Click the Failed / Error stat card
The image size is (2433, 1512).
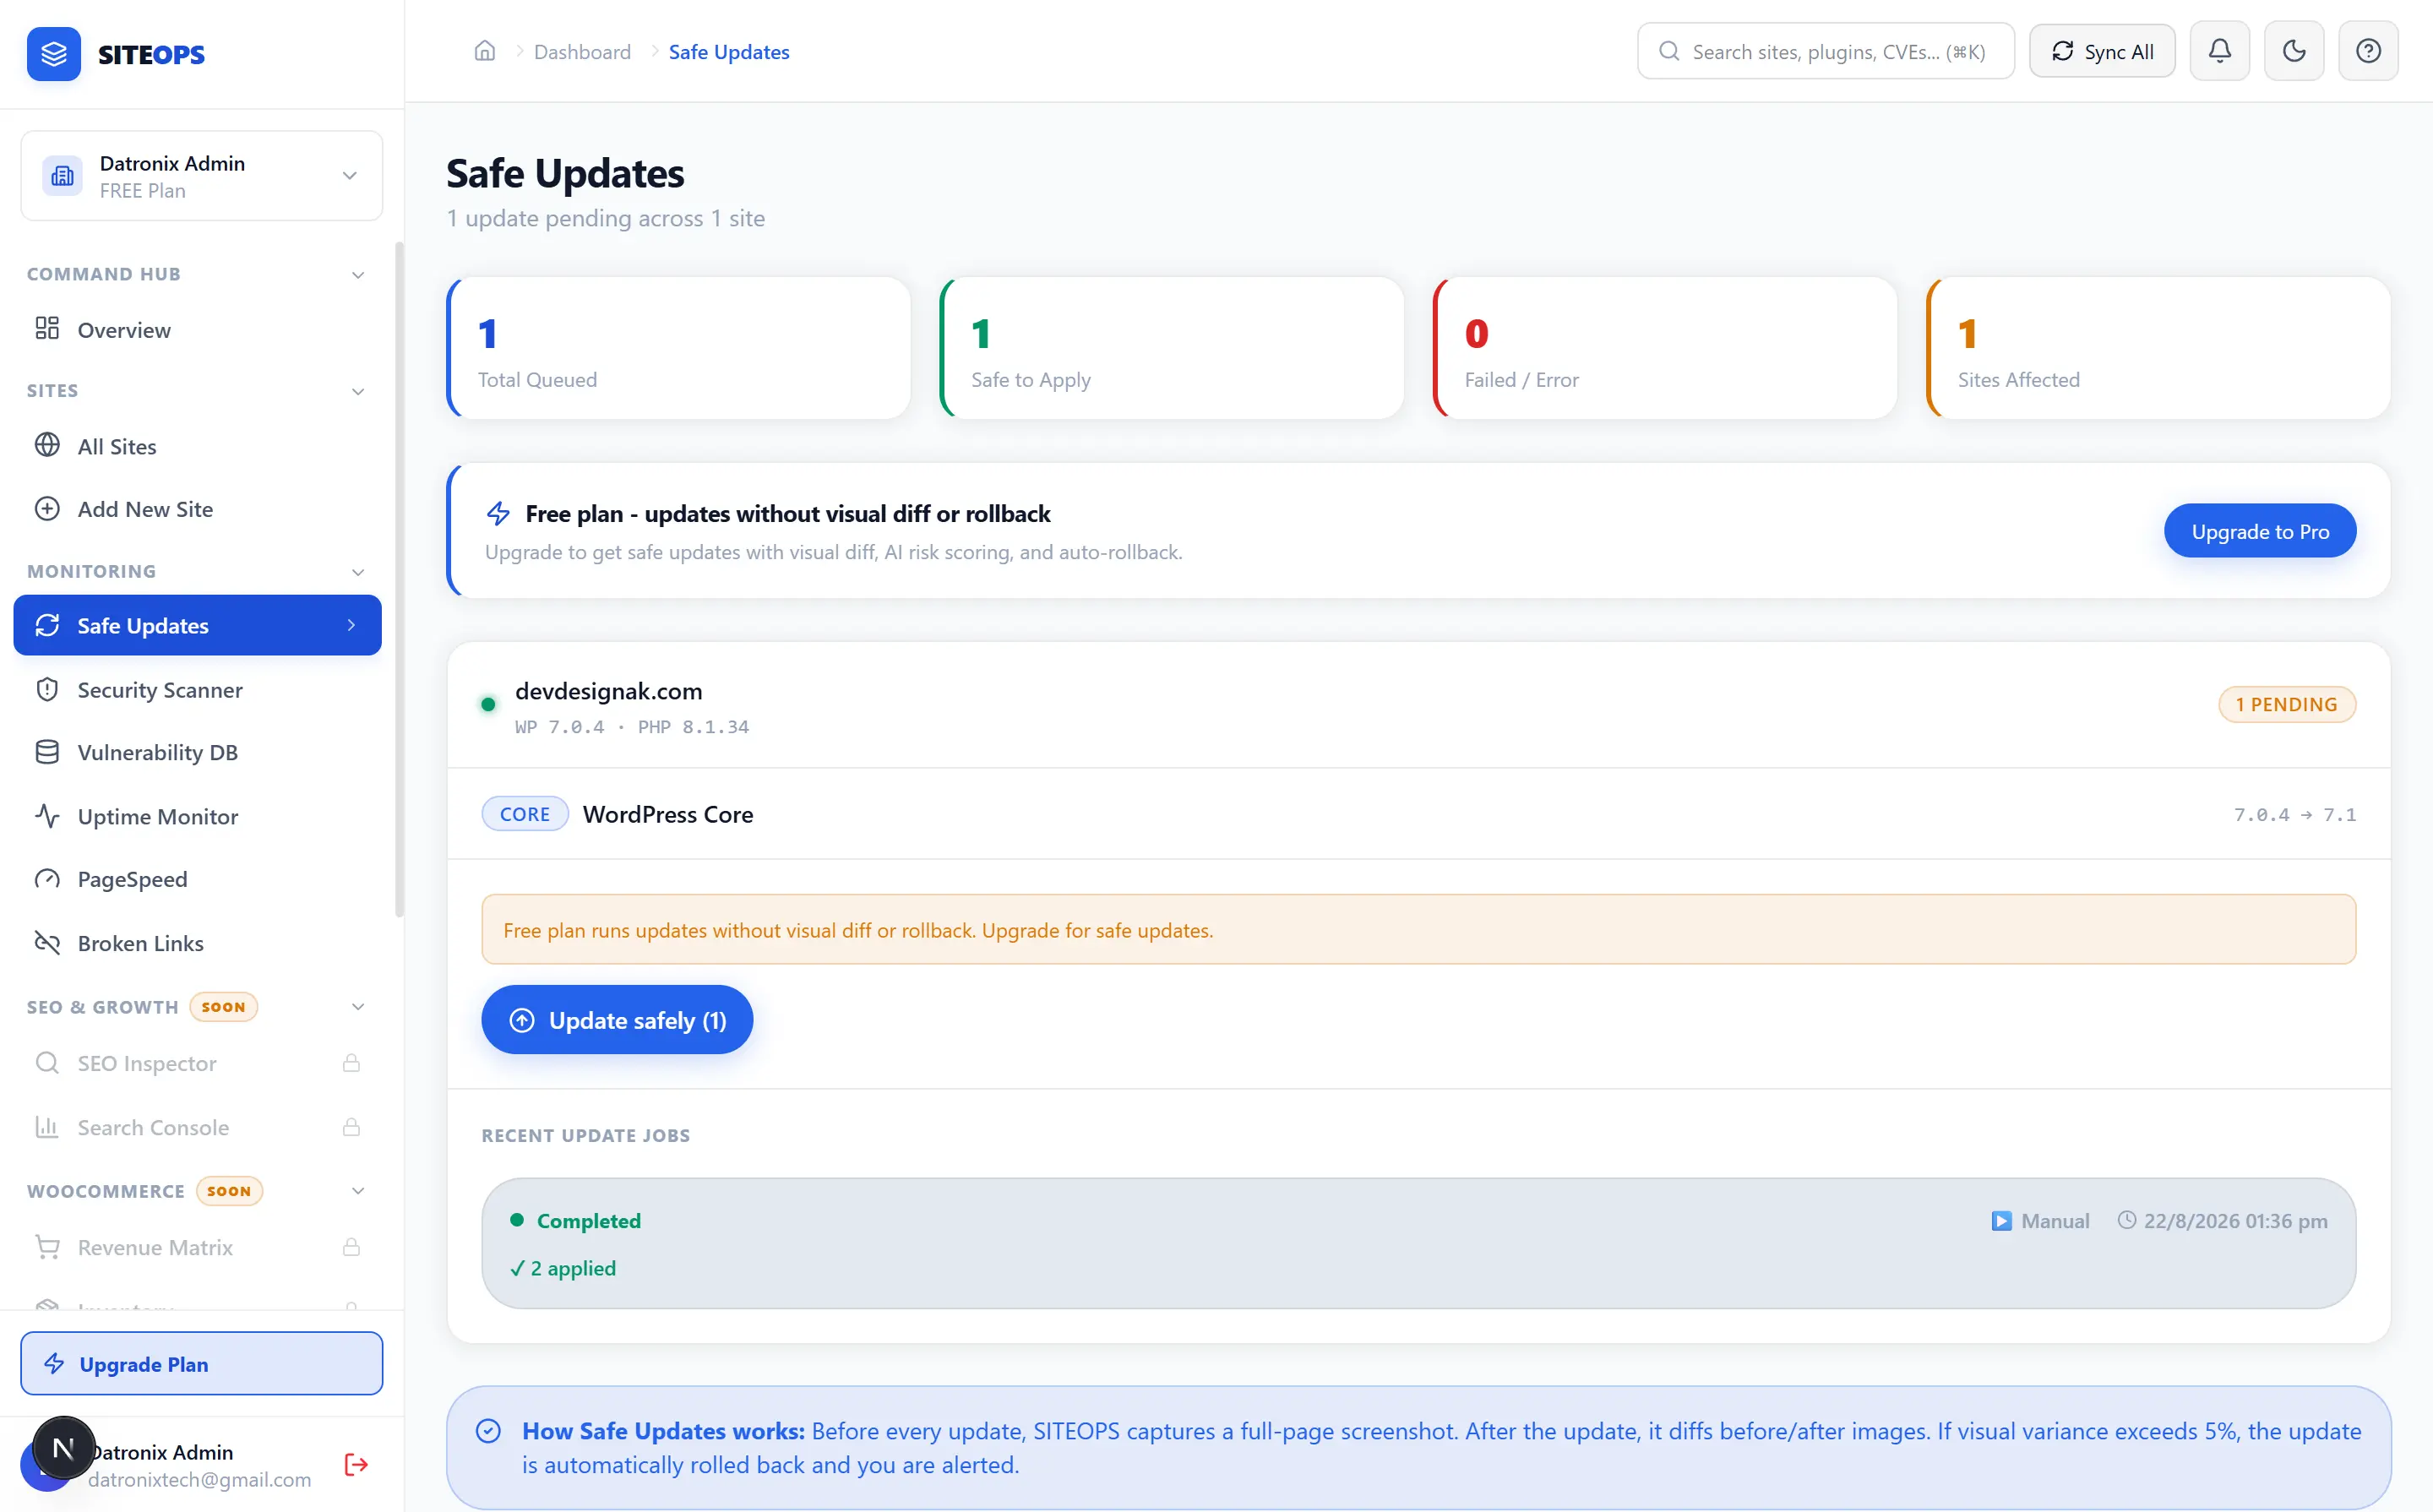(1664, 348)
